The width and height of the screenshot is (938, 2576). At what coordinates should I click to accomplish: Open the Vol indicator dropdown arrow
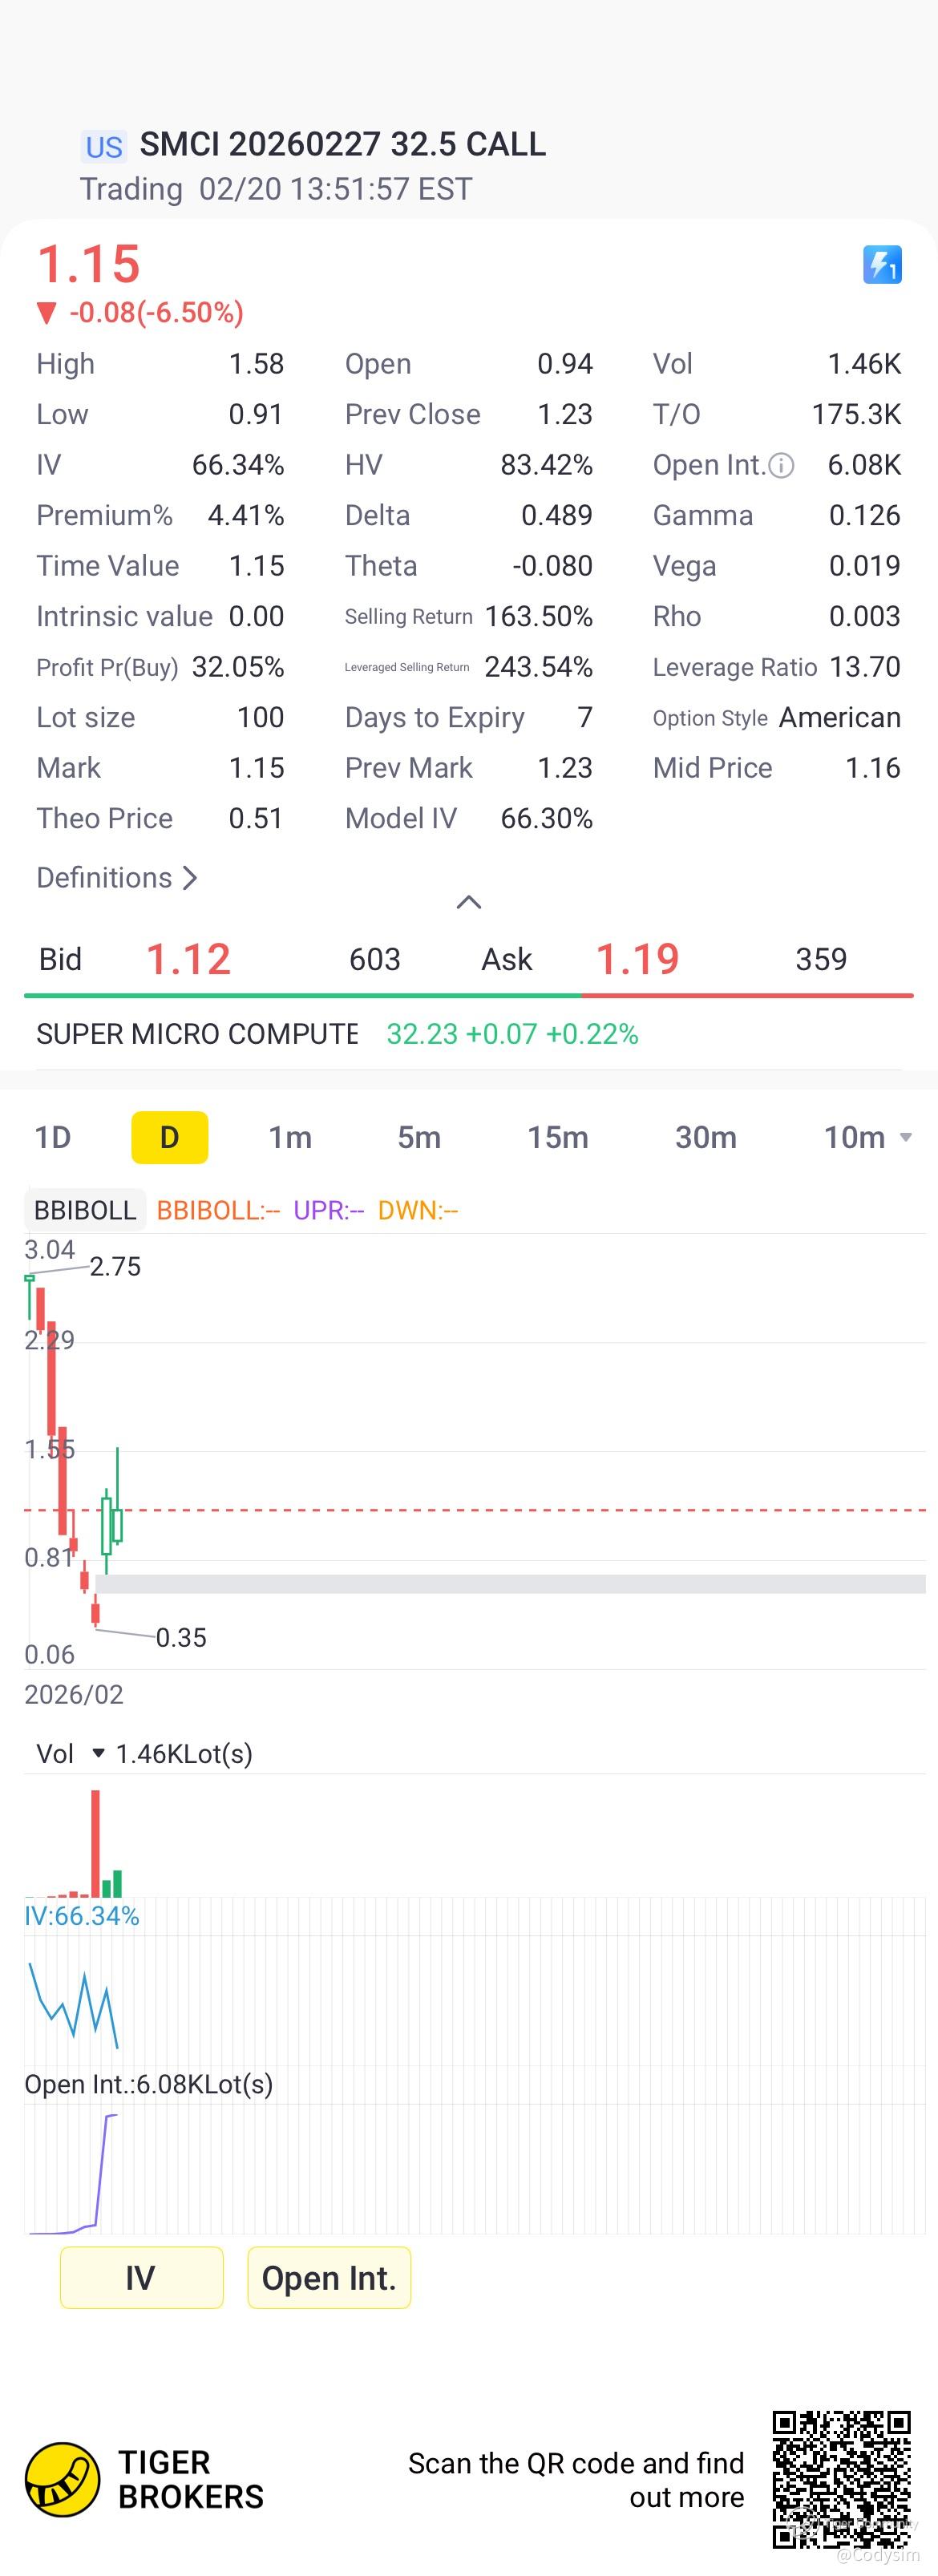[98, 1753]
